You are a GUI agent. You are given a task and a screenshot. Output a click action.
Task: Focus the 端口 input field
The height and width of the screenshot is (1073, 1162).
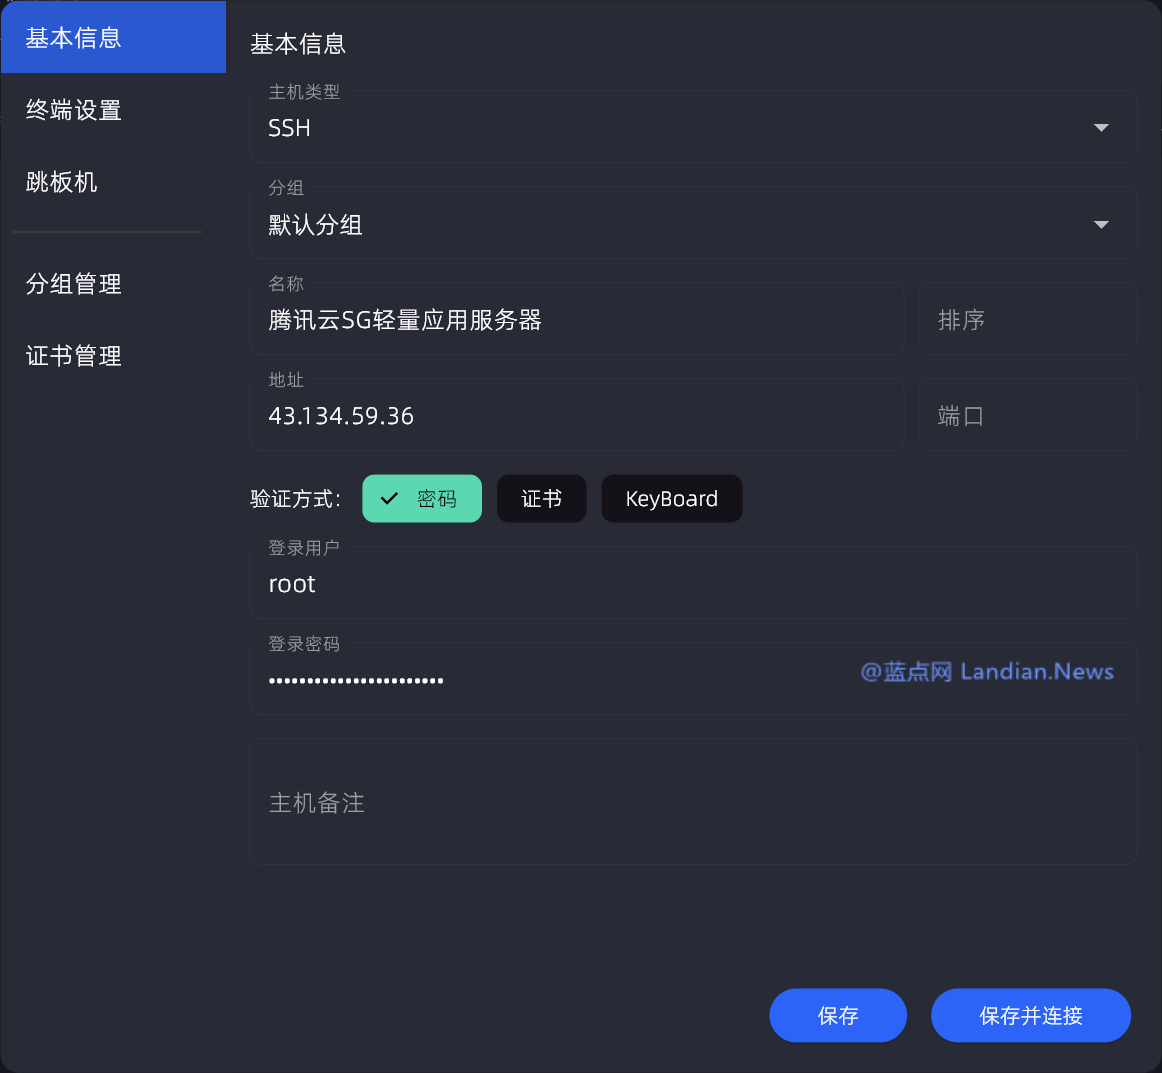1027,416
